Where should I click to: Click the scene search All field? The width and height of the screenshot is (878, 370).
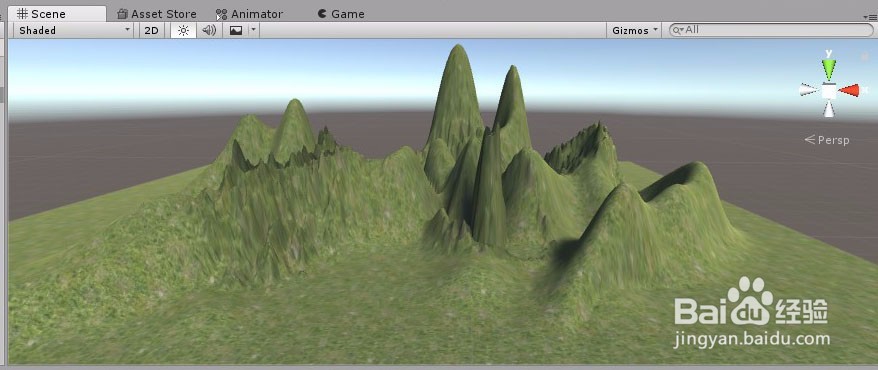[x=771, y=30]
